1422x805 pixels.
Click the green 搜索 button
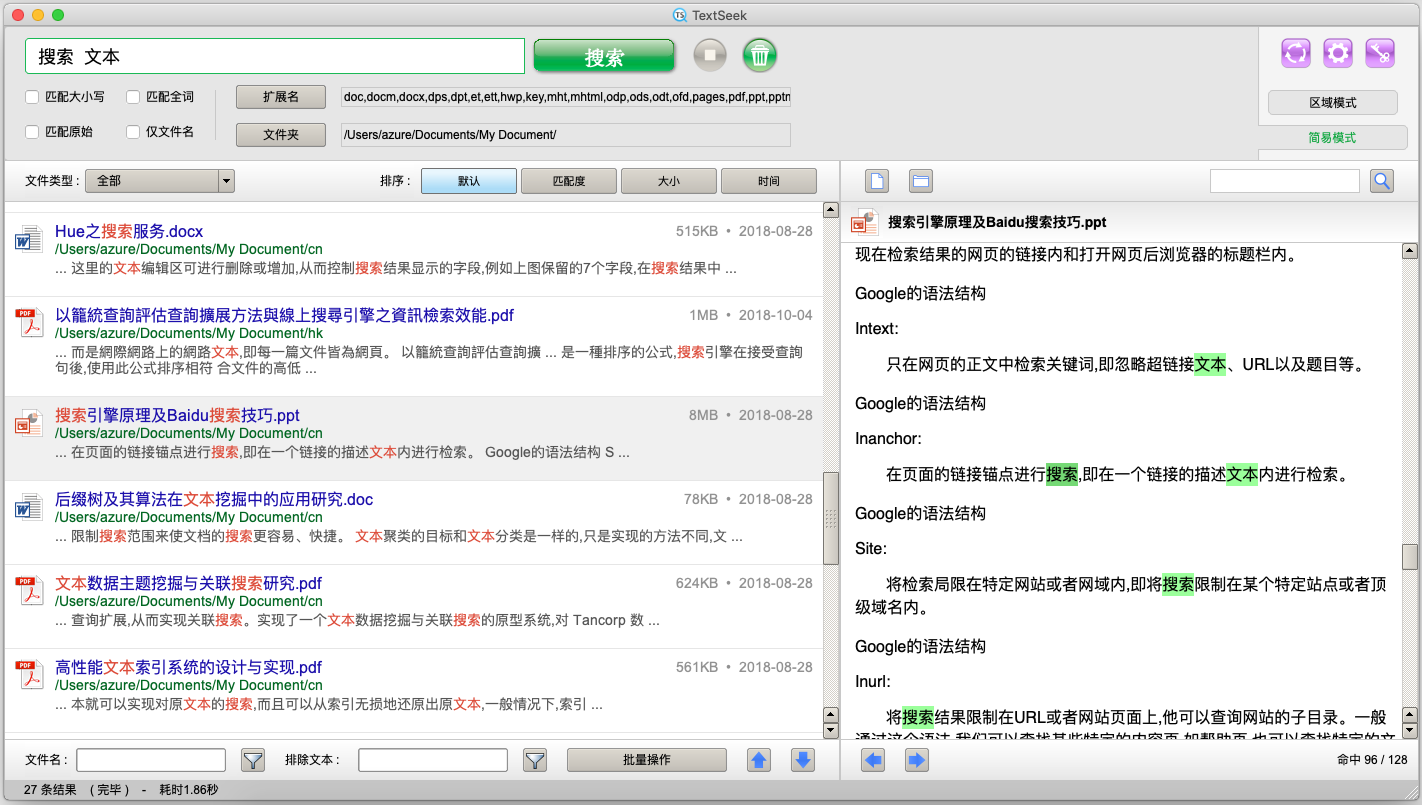click(604, 57)
